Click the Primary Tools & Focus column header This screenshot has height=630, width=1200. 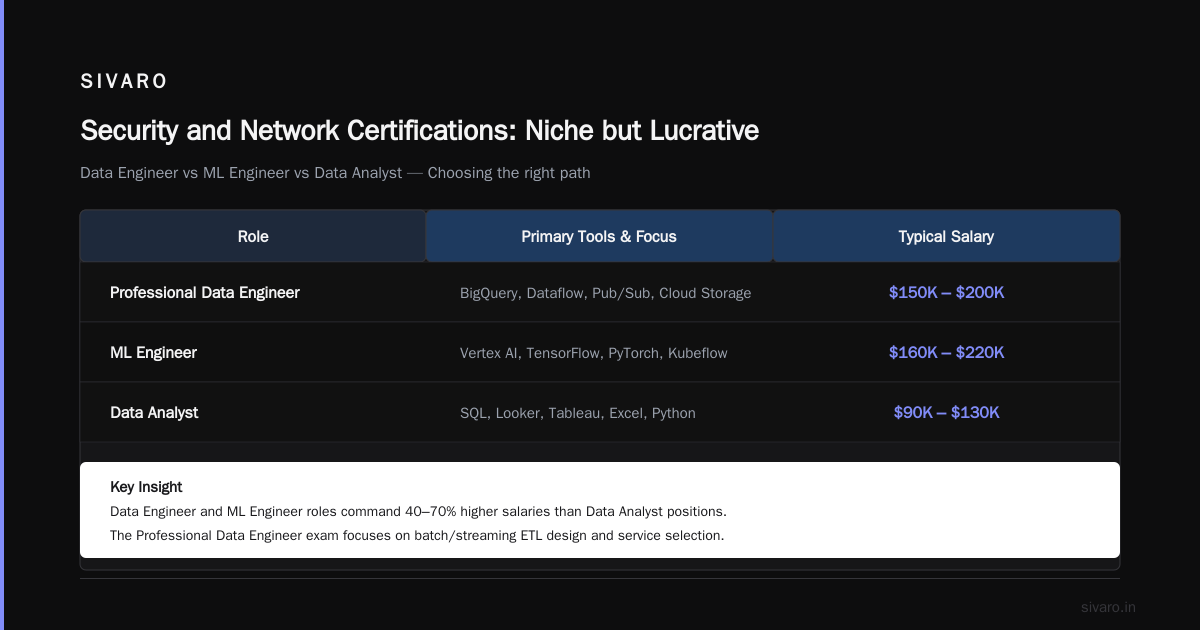pos(599,236)
